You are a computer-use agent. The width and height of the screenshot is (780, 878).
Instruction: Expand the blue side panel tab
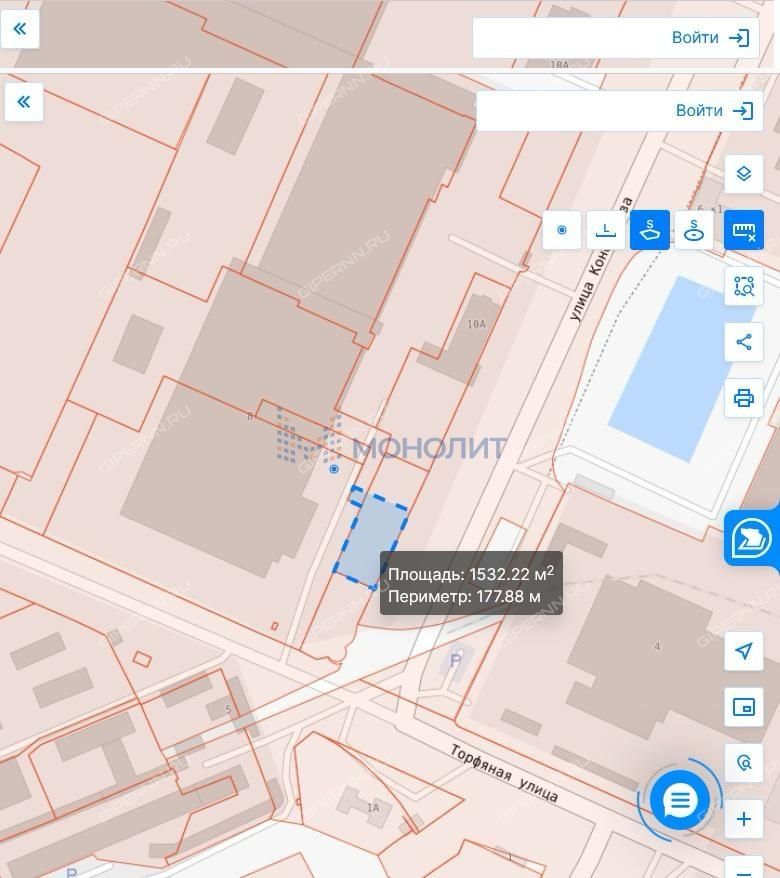click(x=752, y=539)
